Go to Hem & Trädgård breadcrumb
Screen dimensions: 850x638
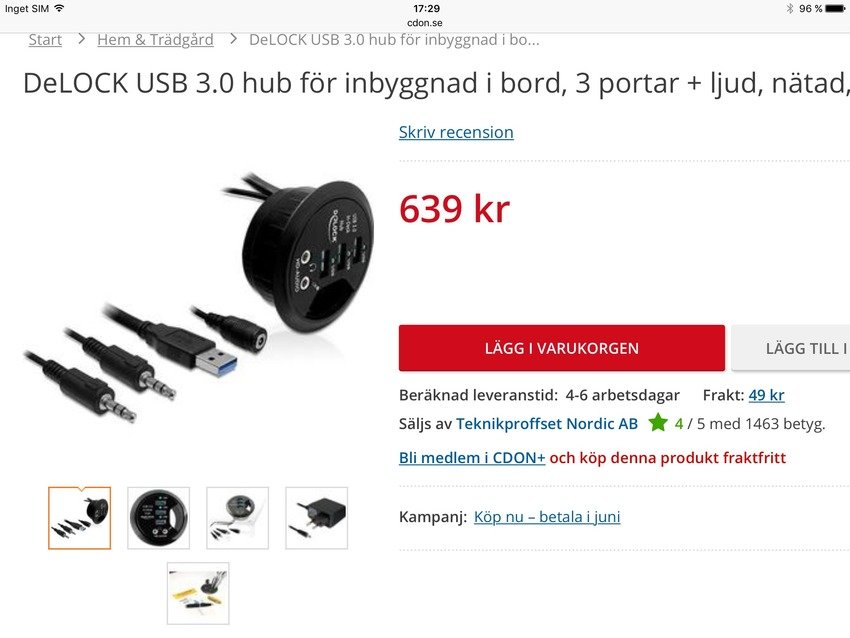[x=155, y=40]
